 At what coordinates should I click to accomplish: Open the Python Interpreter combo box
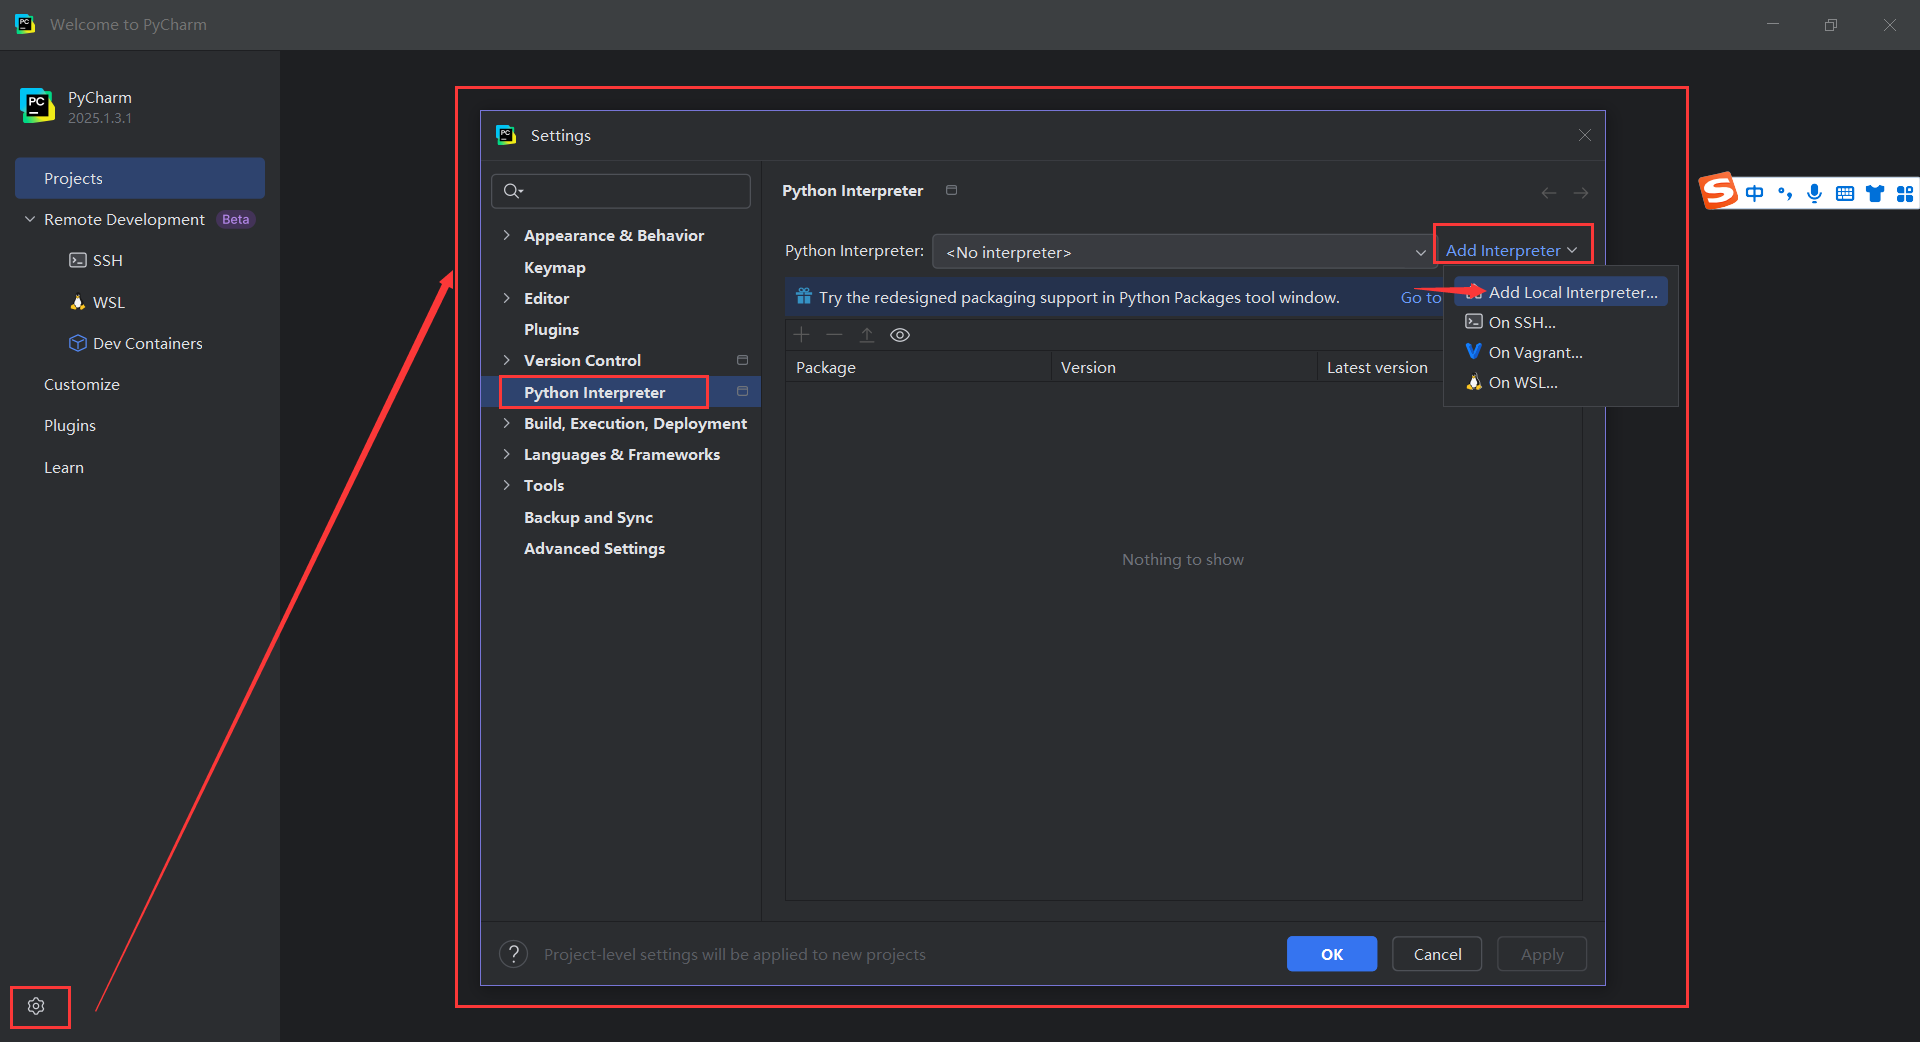point(1183,252)
